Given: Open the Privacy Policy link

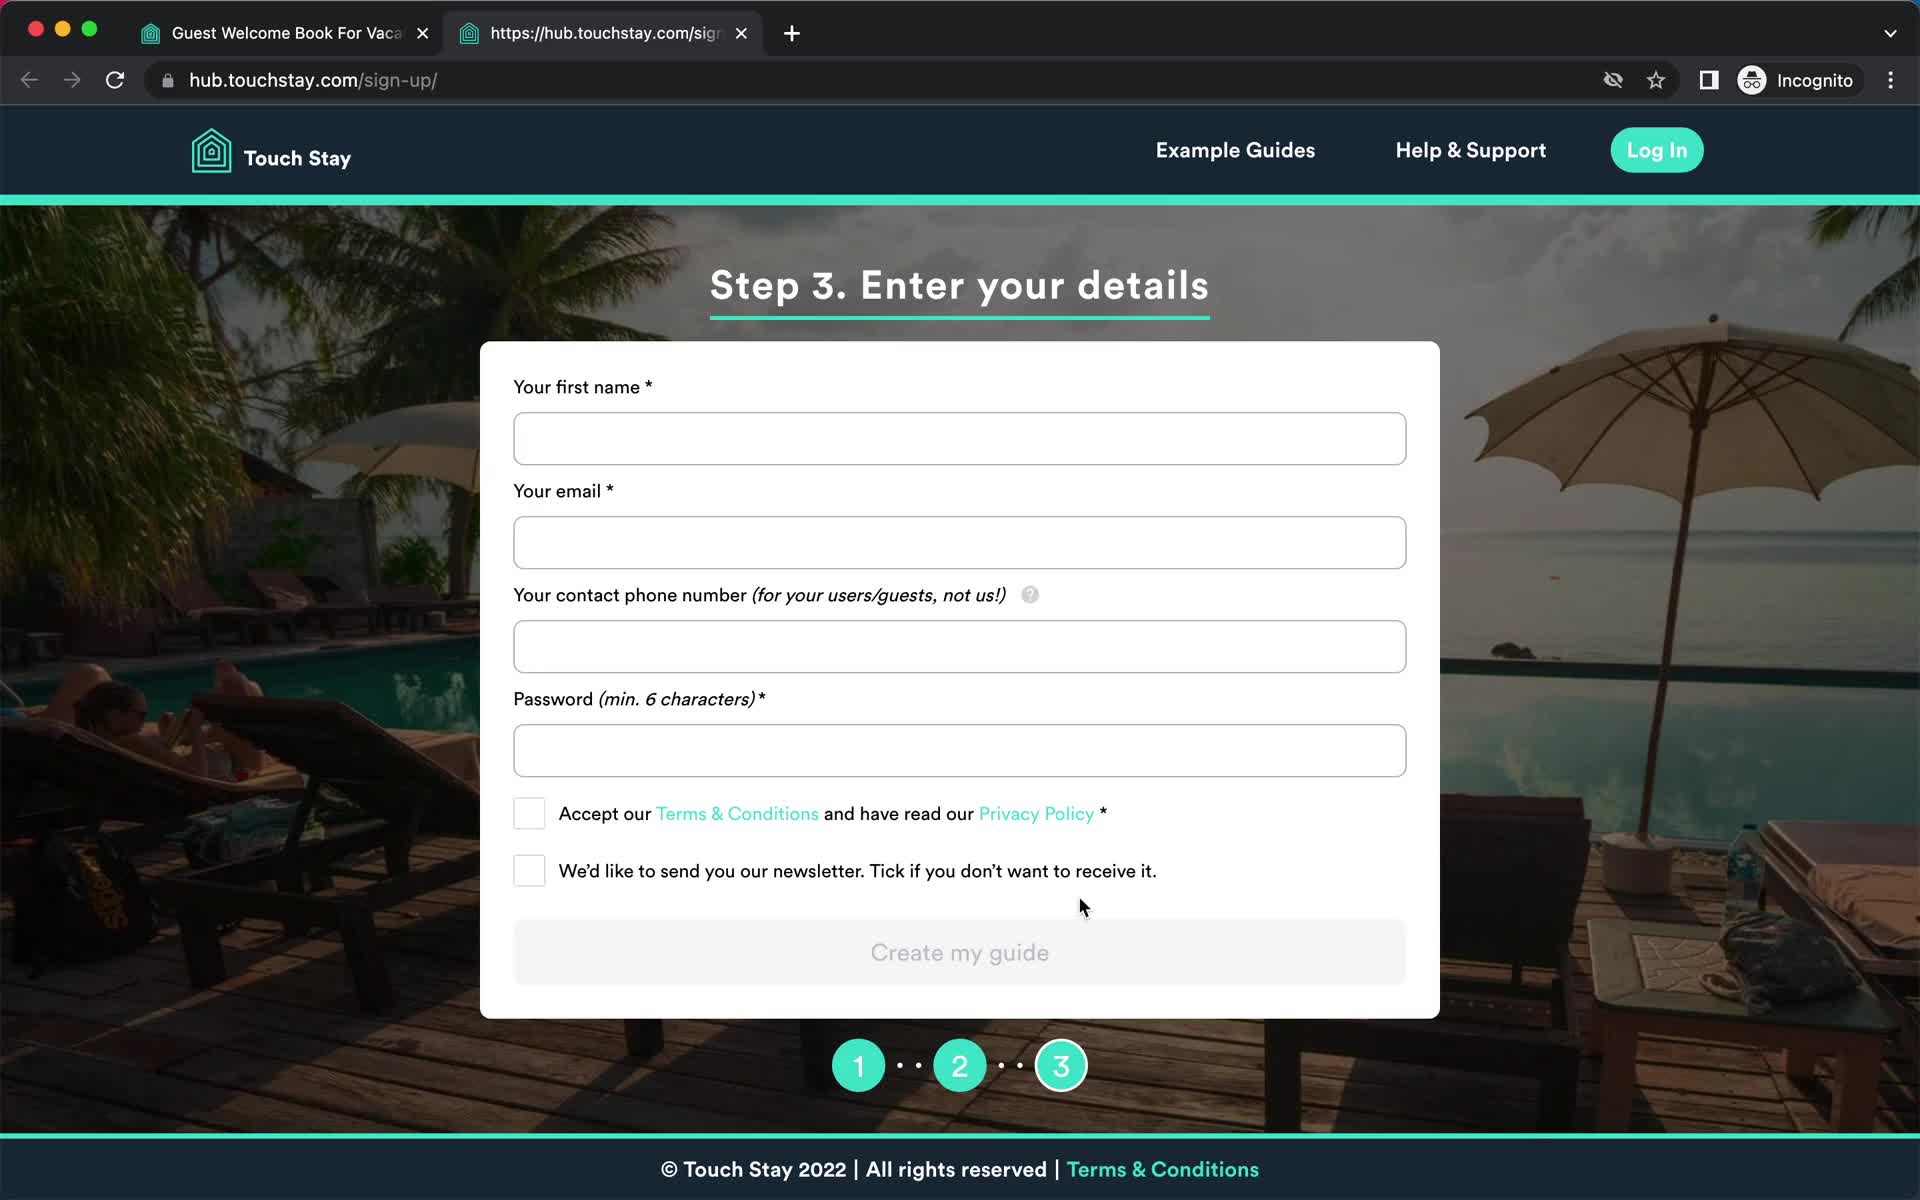Looking at the screenshot, I should click(x=1035, y=813).
